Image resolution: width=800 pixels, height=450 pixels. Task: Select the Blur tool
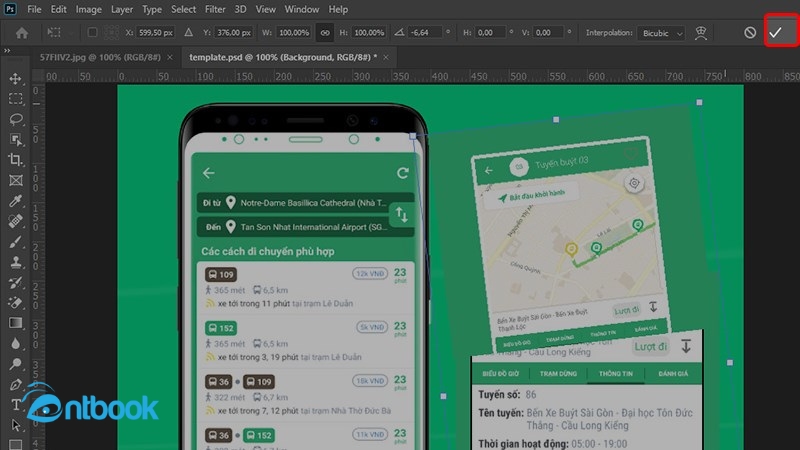(15, 343)
